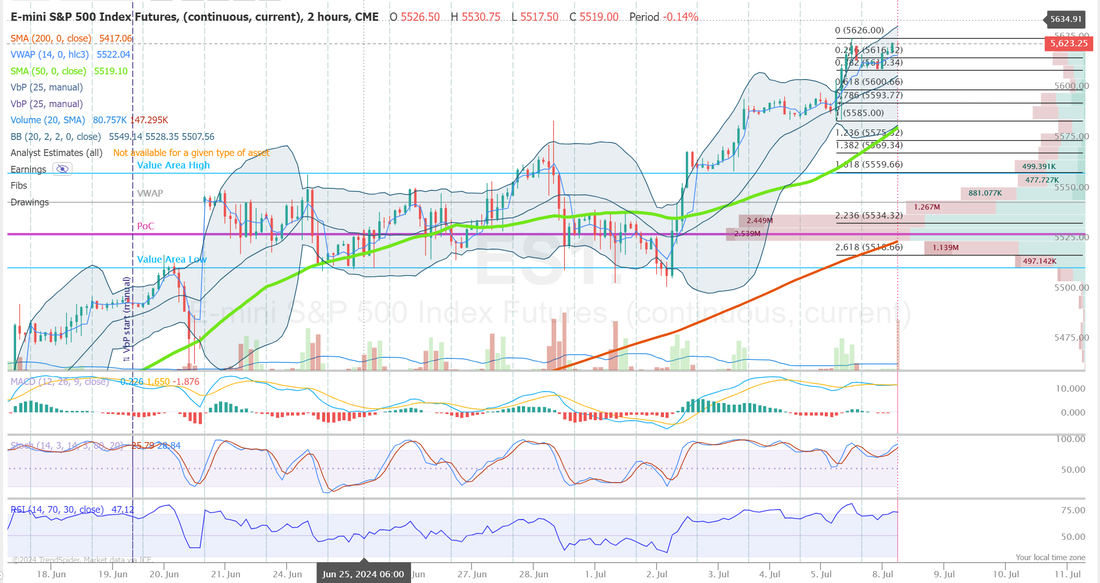Click the 28. Jun date on the time axis
This screenshot has height=583, width=1100.
click(x=534, y=574)
